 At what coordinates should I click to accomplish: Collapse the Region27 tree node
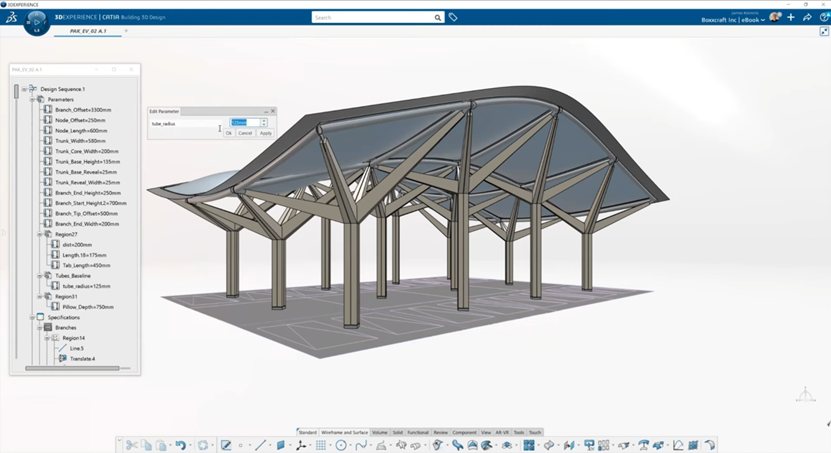39,234
